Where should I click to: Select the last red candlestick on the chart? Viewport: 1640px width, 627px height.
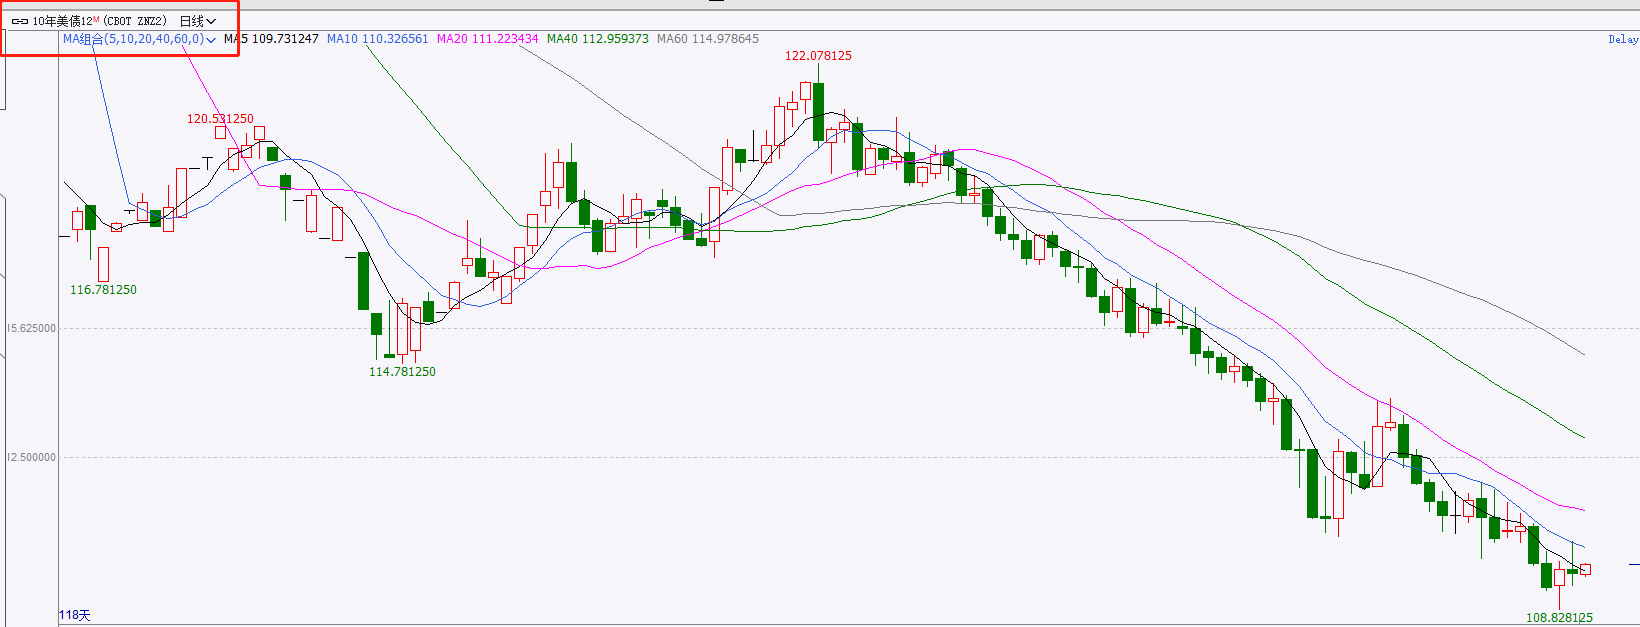click(x=1585, y=570)
